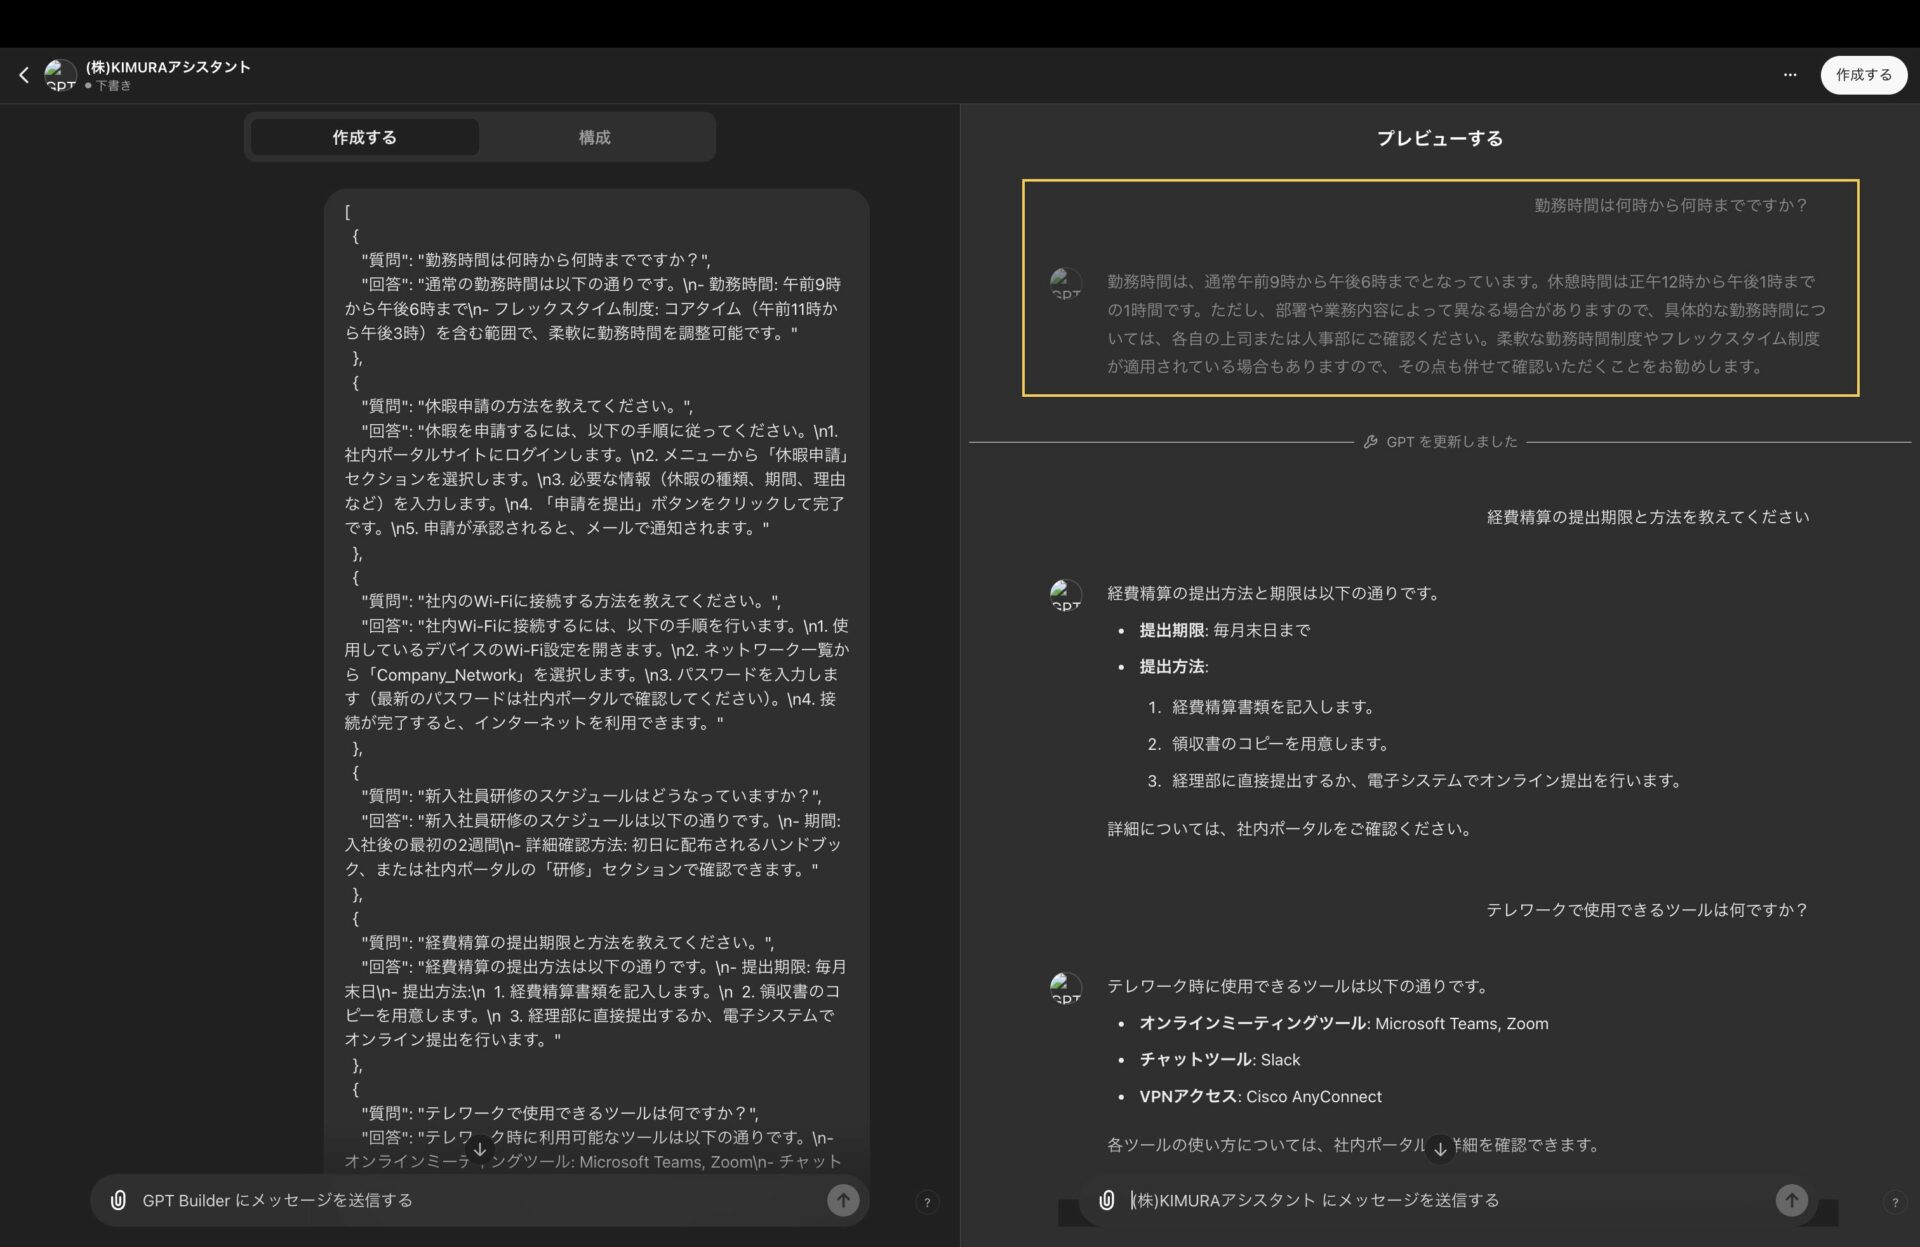The image size is (1920, 1247).
Task: Go back using the left chevron arrow
Action: (x=24, y=75)
